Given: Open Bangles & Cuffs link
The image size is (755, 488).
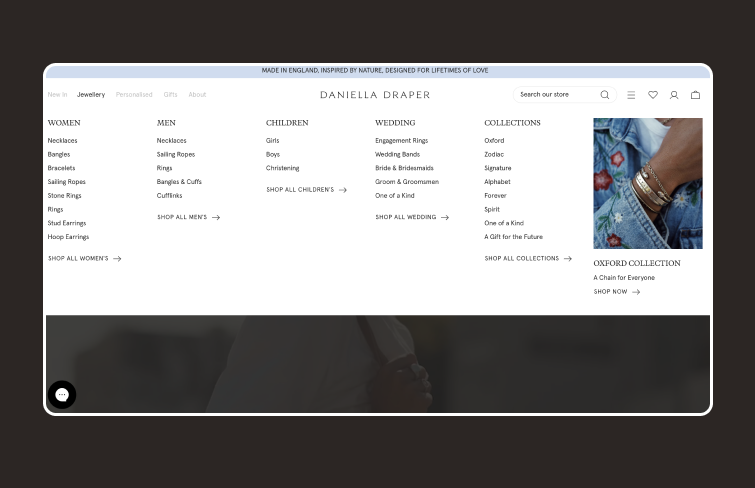Looking at the screenshot, I should (179, 182).
